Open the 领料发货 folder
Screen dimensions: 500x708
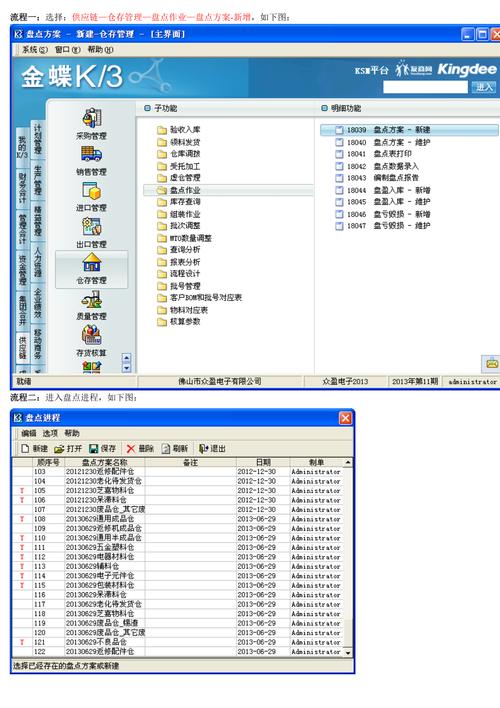tap(179, 142)
